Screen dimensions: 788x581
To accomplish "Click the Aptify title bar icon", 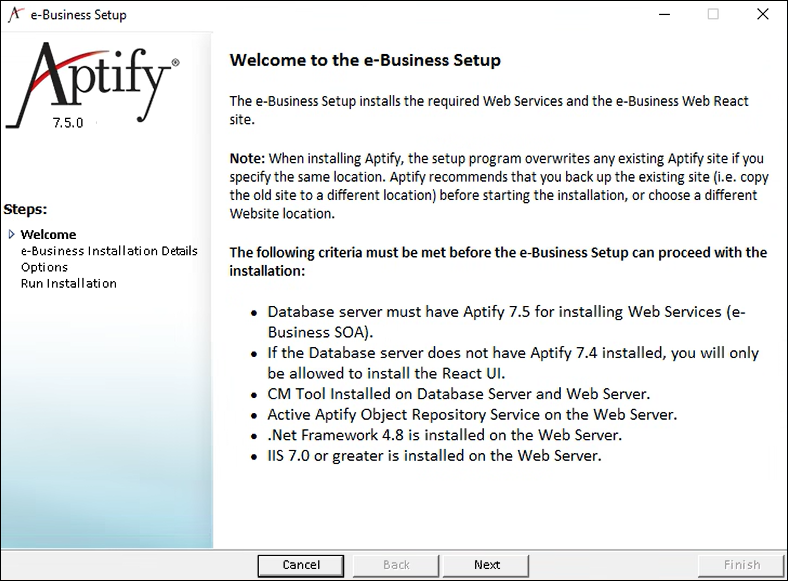I will coord(16,15).
